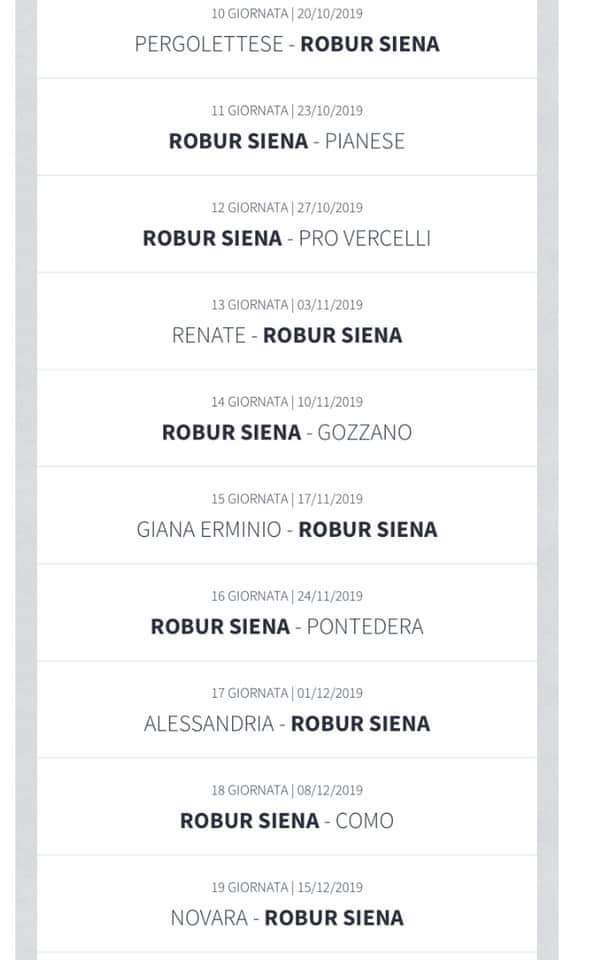Click the 10 Giornata 20/10/2019 date label
Viewport: 600px width, 960px height.
(x=287, y=14)
